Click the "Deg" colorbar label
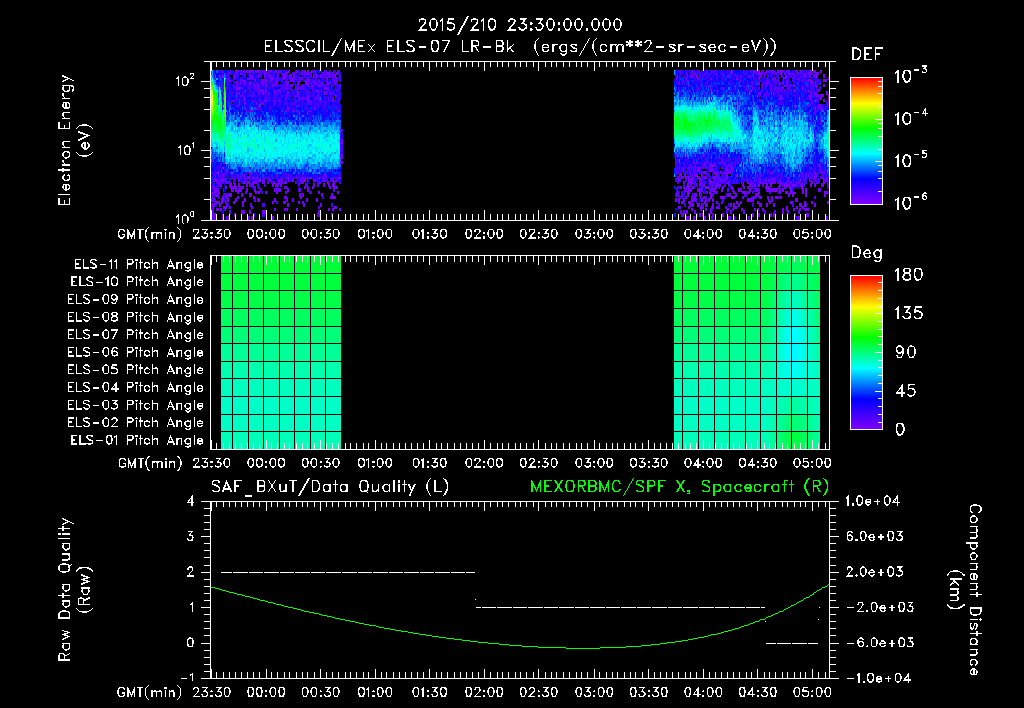 tap(867, 253)
